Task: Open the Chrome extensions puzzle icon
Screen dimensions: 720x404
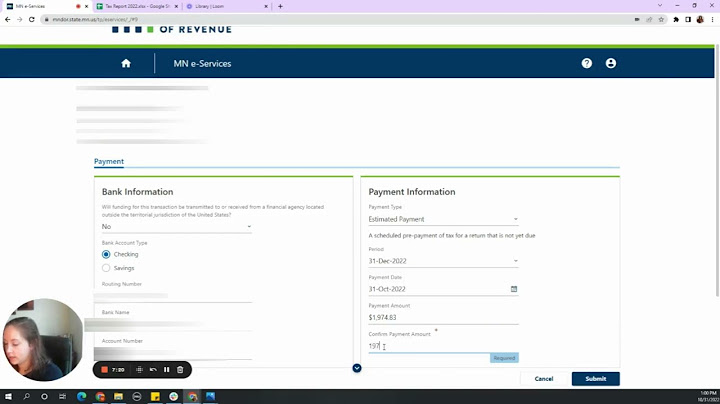Action: (x=676, y=19)
